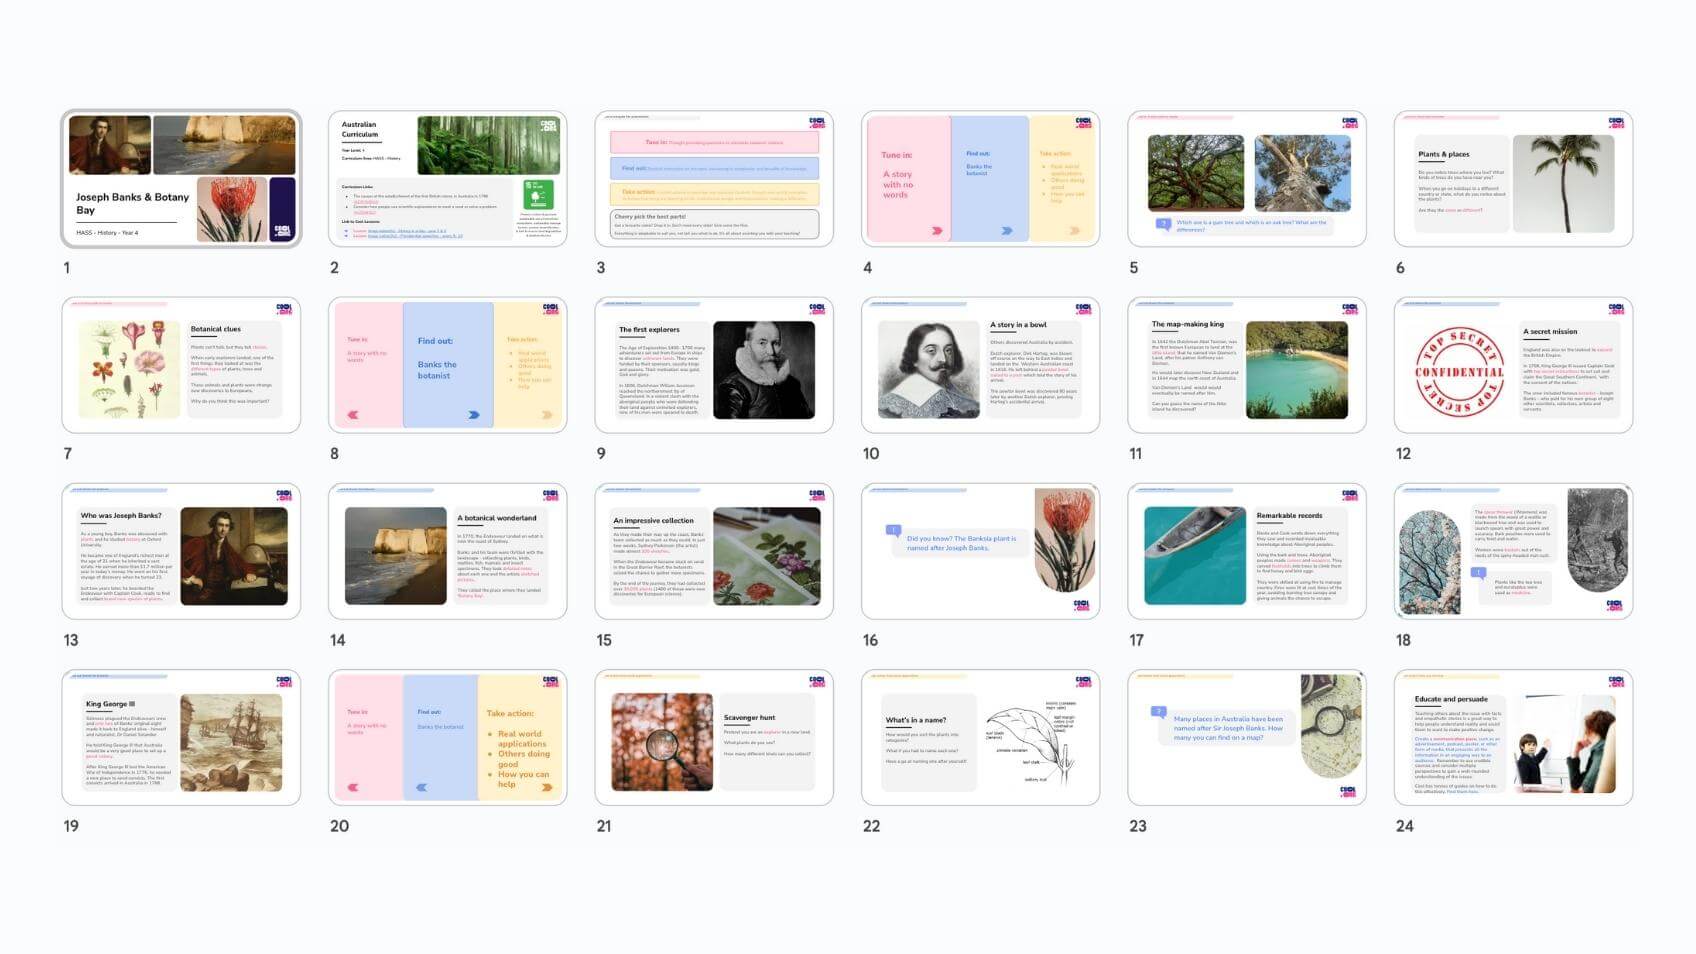Select the Plants & places slide
1696x954 pixels.
(x=1512, y=179)
